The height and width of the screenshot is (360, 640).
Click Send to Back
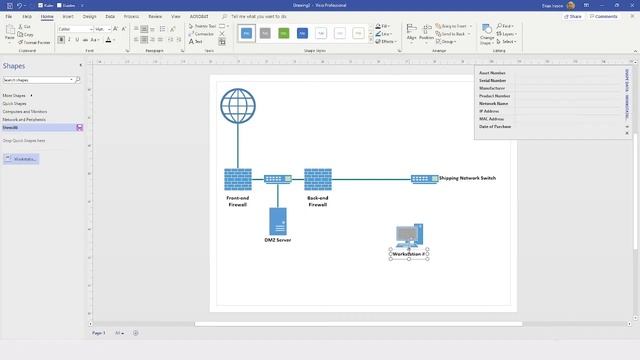(x=450, y=34)
